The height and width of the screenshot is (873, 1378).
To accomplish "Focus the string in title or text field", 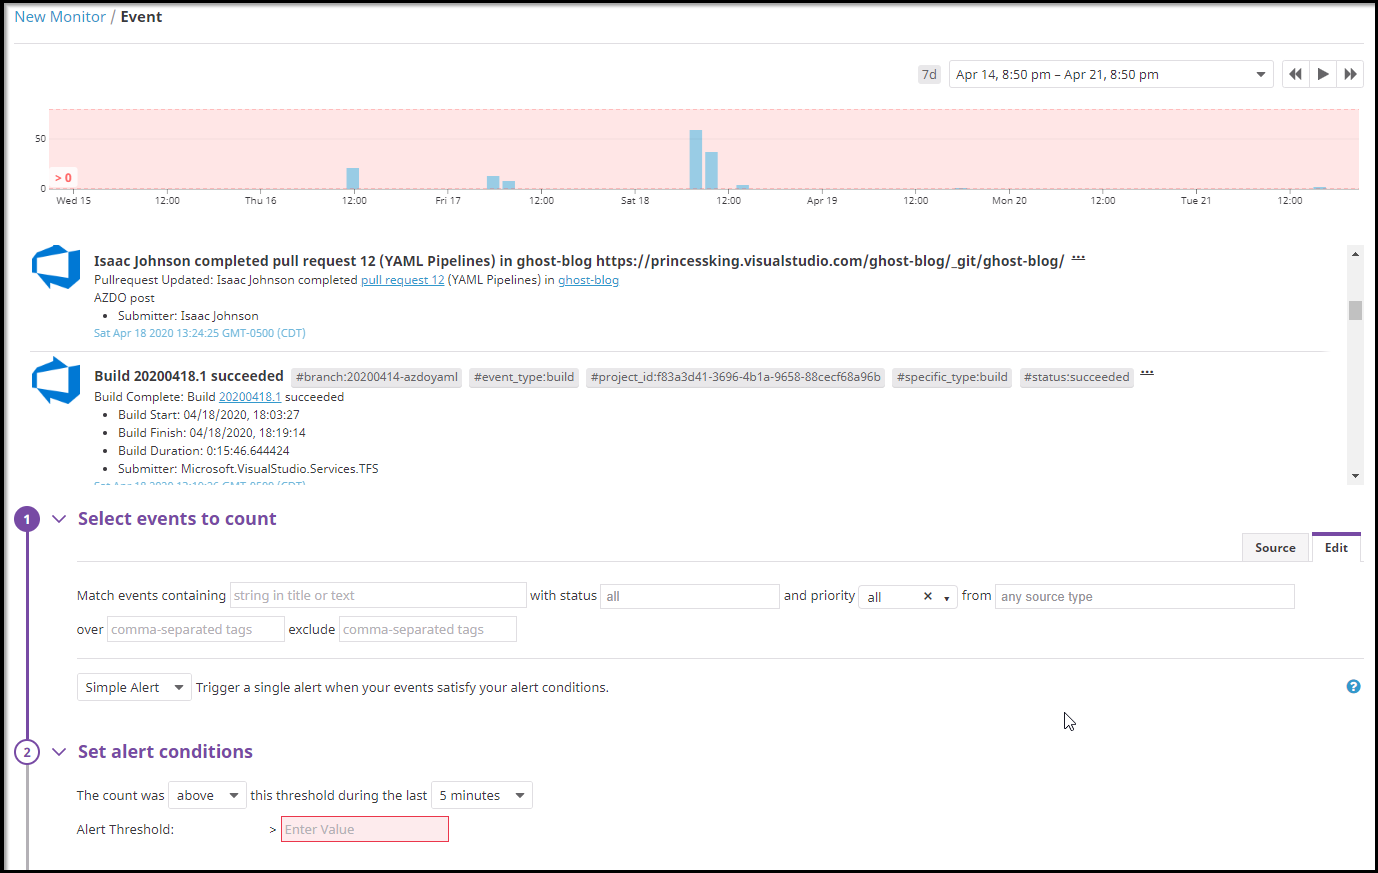I will [x=378, y=595].
